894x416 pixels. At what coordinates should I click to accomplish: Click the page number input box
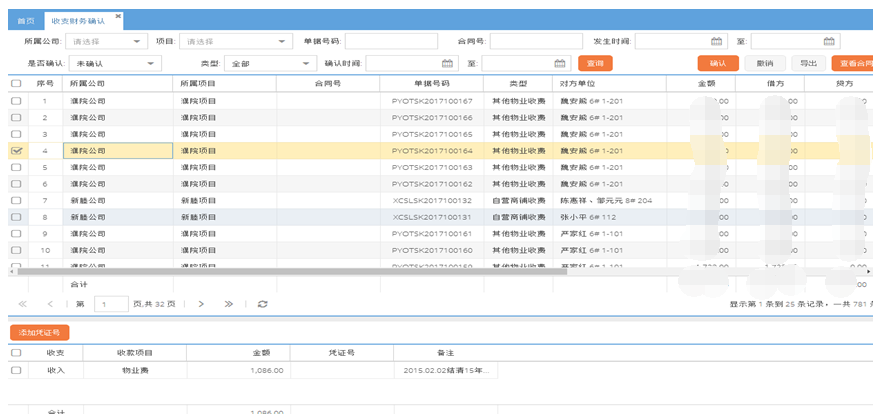pos(111,304)
